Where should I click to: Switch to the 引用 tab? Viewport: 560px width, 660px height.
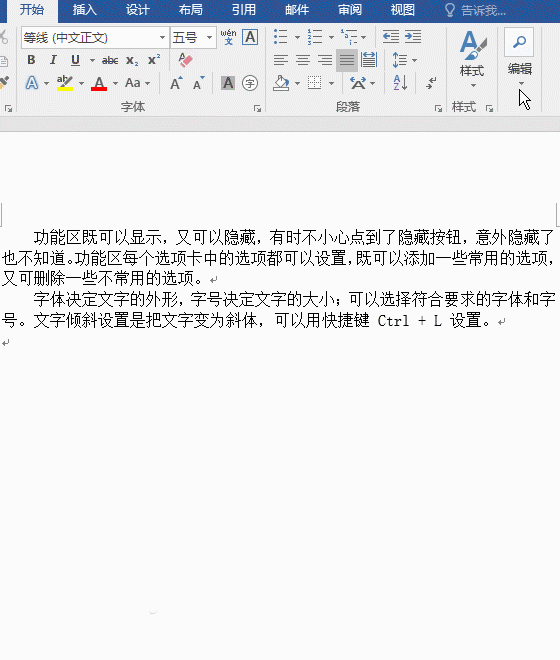[x=244, y=10]
